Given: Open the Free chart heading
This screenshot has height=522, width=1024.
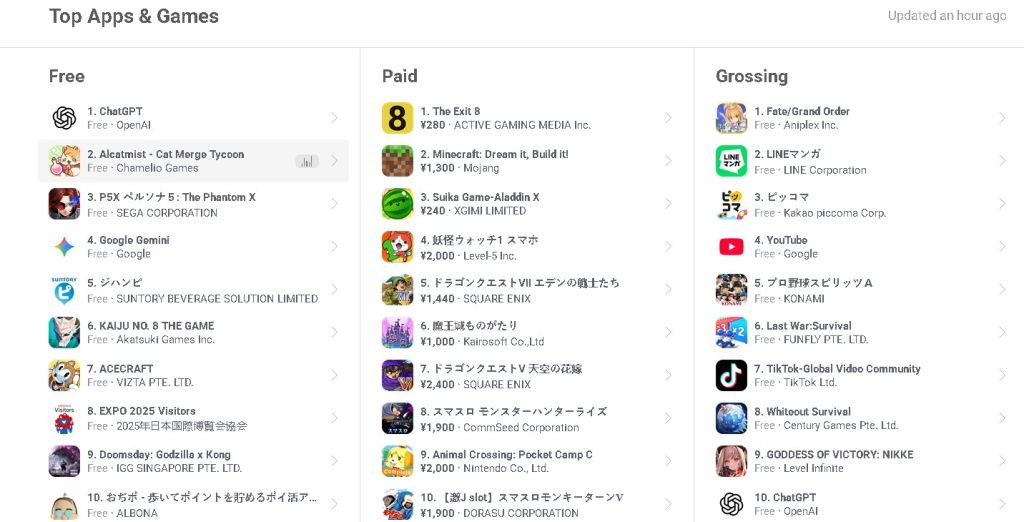Looking at the screenshot, I should point(67,76).
